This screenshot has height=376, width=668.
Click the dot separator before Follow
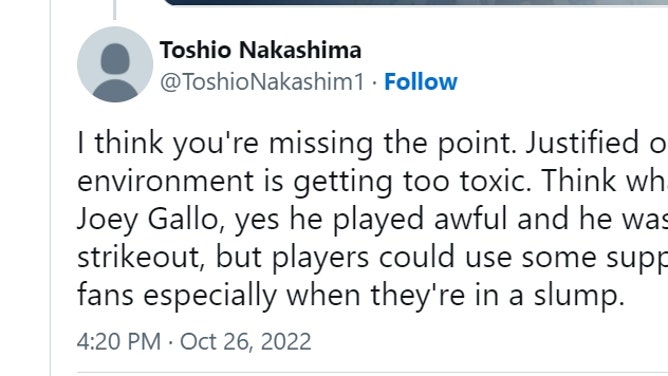tap(374, 82)
